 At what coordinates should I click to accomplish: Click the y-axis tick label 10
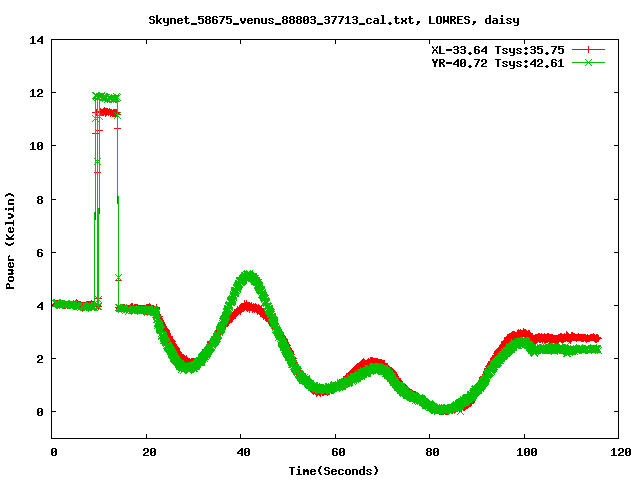coord(36,146)
